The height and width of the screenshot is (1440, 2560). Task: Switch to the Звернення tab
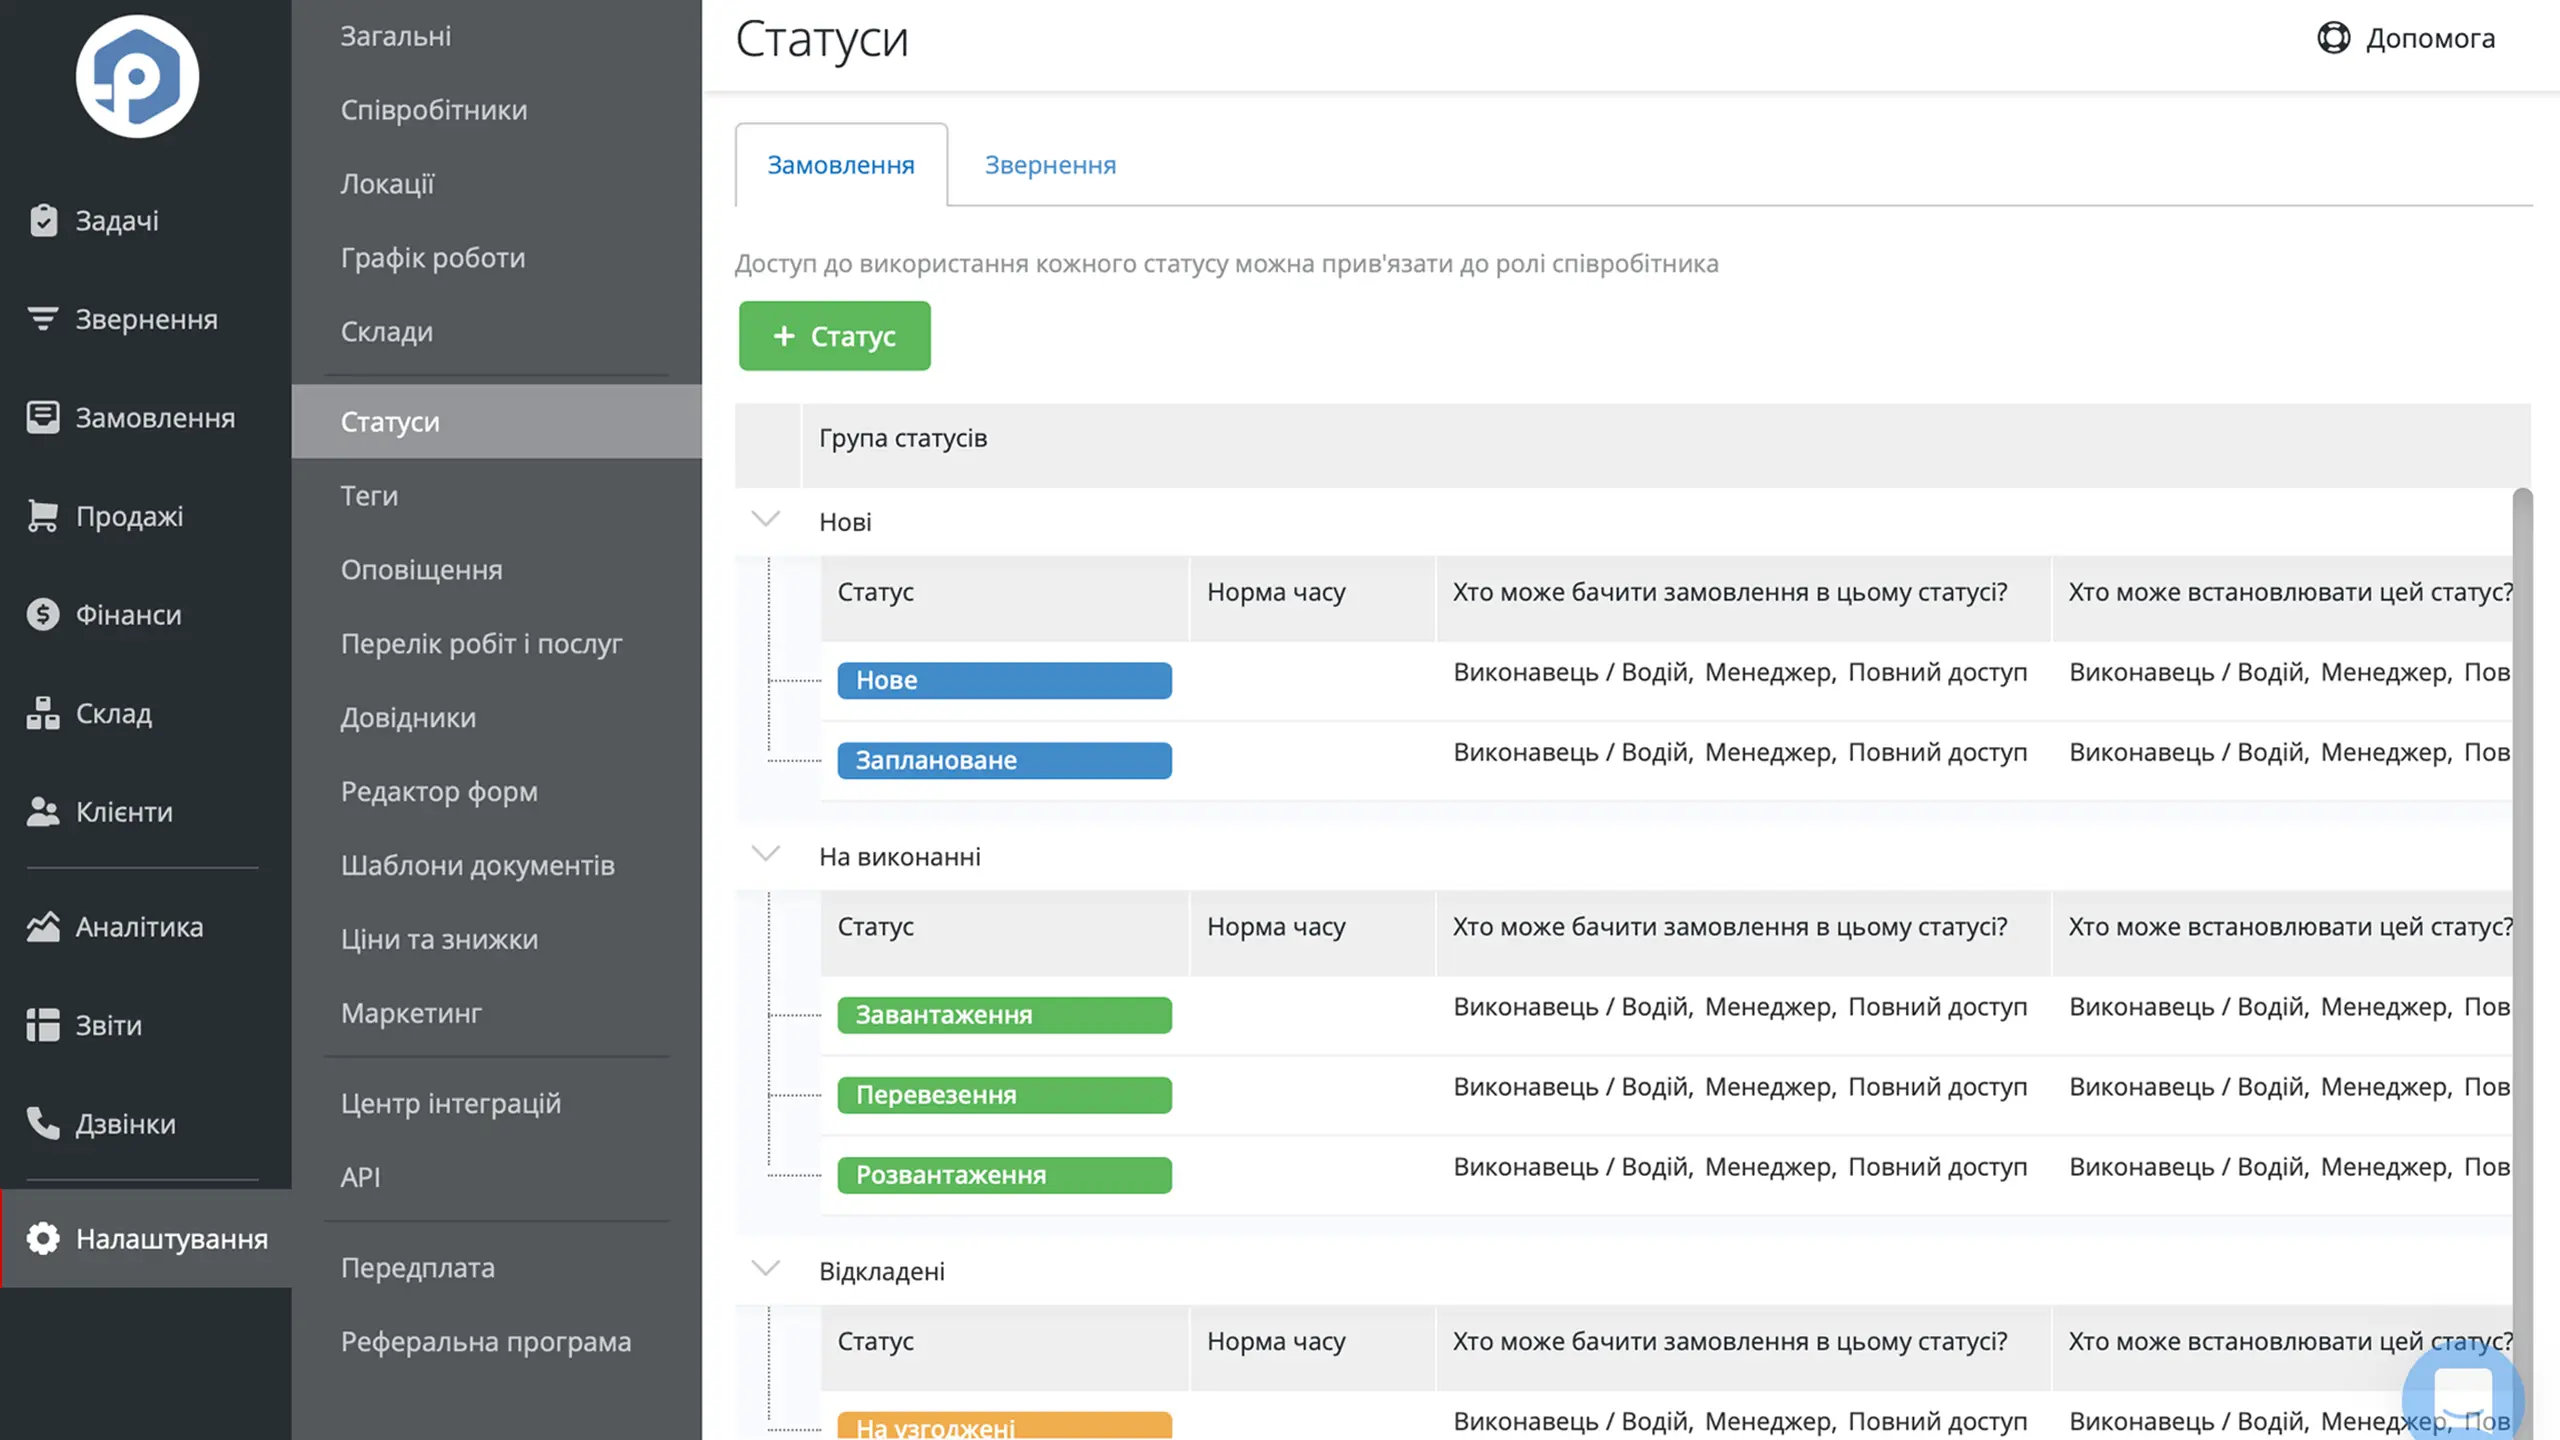(1050, 165)
